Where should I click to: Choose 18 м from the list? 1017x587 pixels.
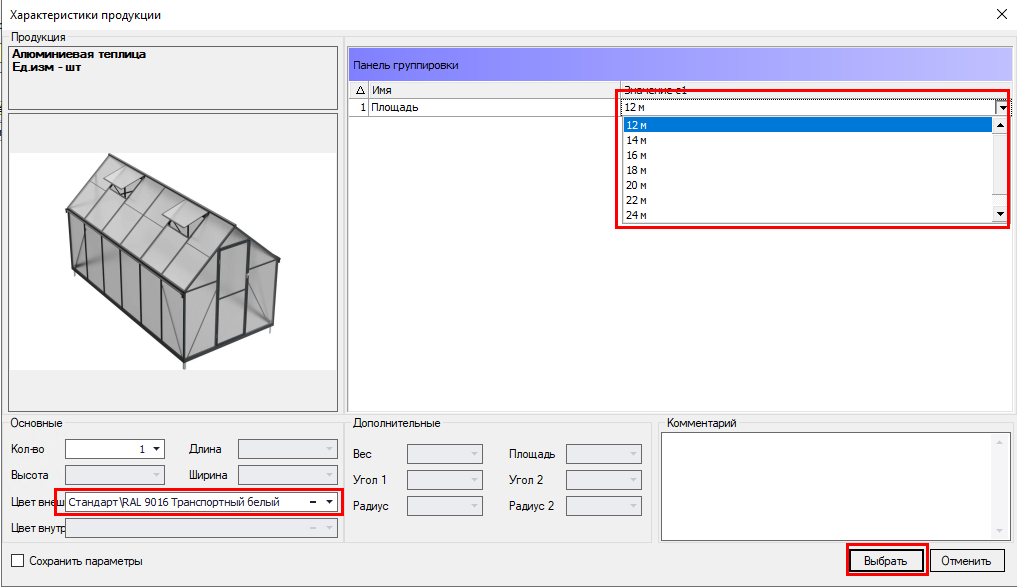[x=808, y=170]
